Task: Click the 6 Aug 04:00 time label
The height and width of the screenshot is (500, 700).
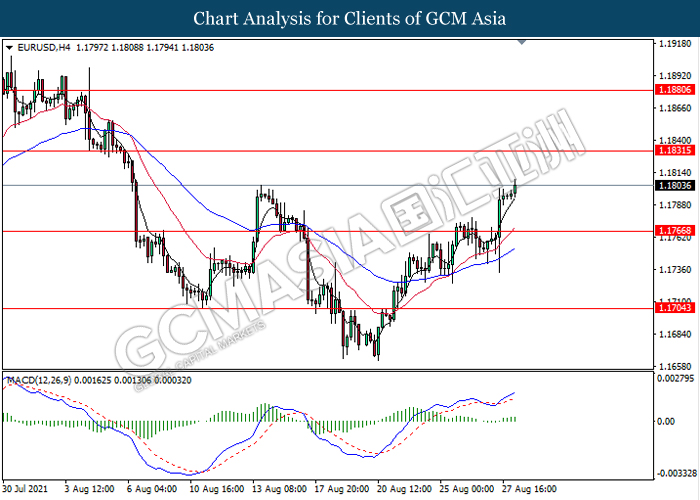Action: click(x=152, y=489)
